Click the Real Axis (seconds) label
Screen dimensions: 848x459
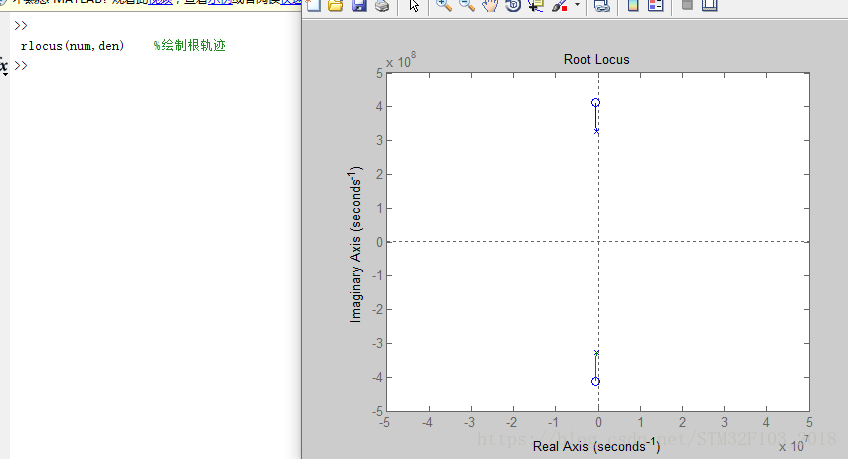[597, 445]
